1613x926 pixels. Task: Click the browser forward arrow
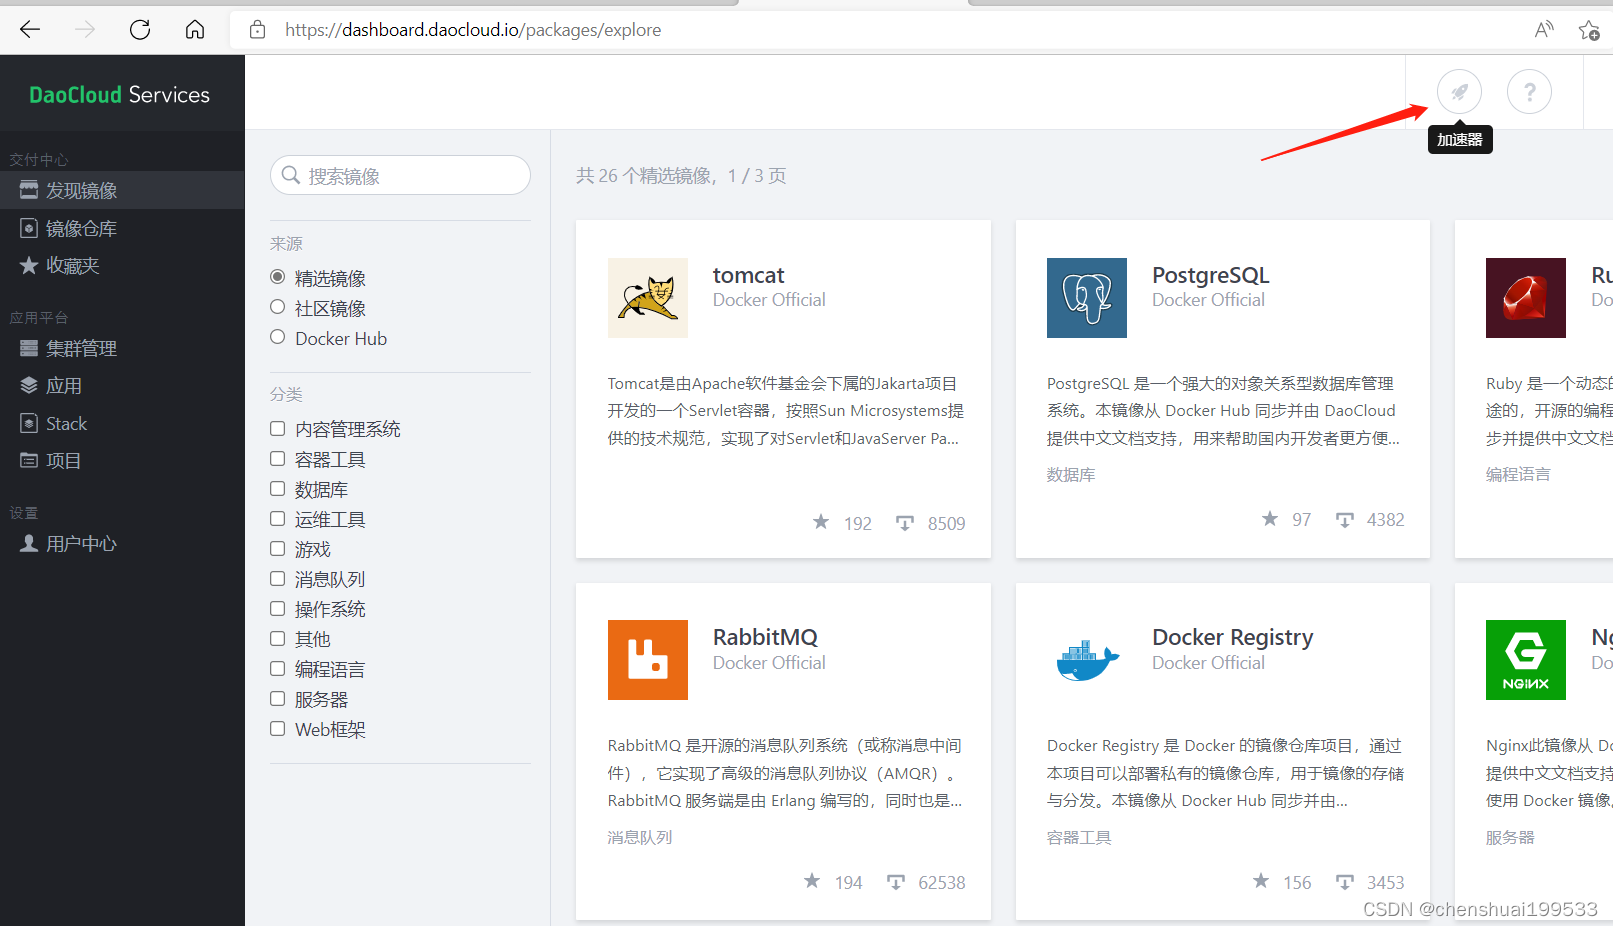click(85, 30)
